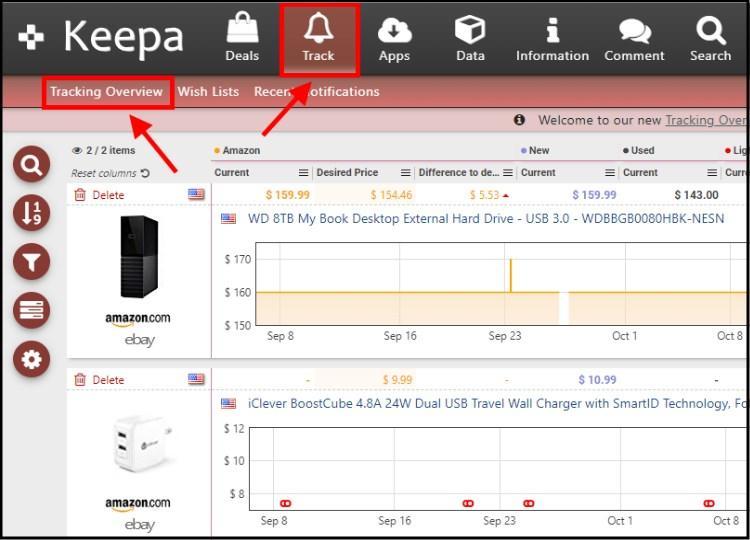This screenshot has width=750, height=540.
Task: Open the Comment speech bubbles icon
Action: (x=635, y=31)
